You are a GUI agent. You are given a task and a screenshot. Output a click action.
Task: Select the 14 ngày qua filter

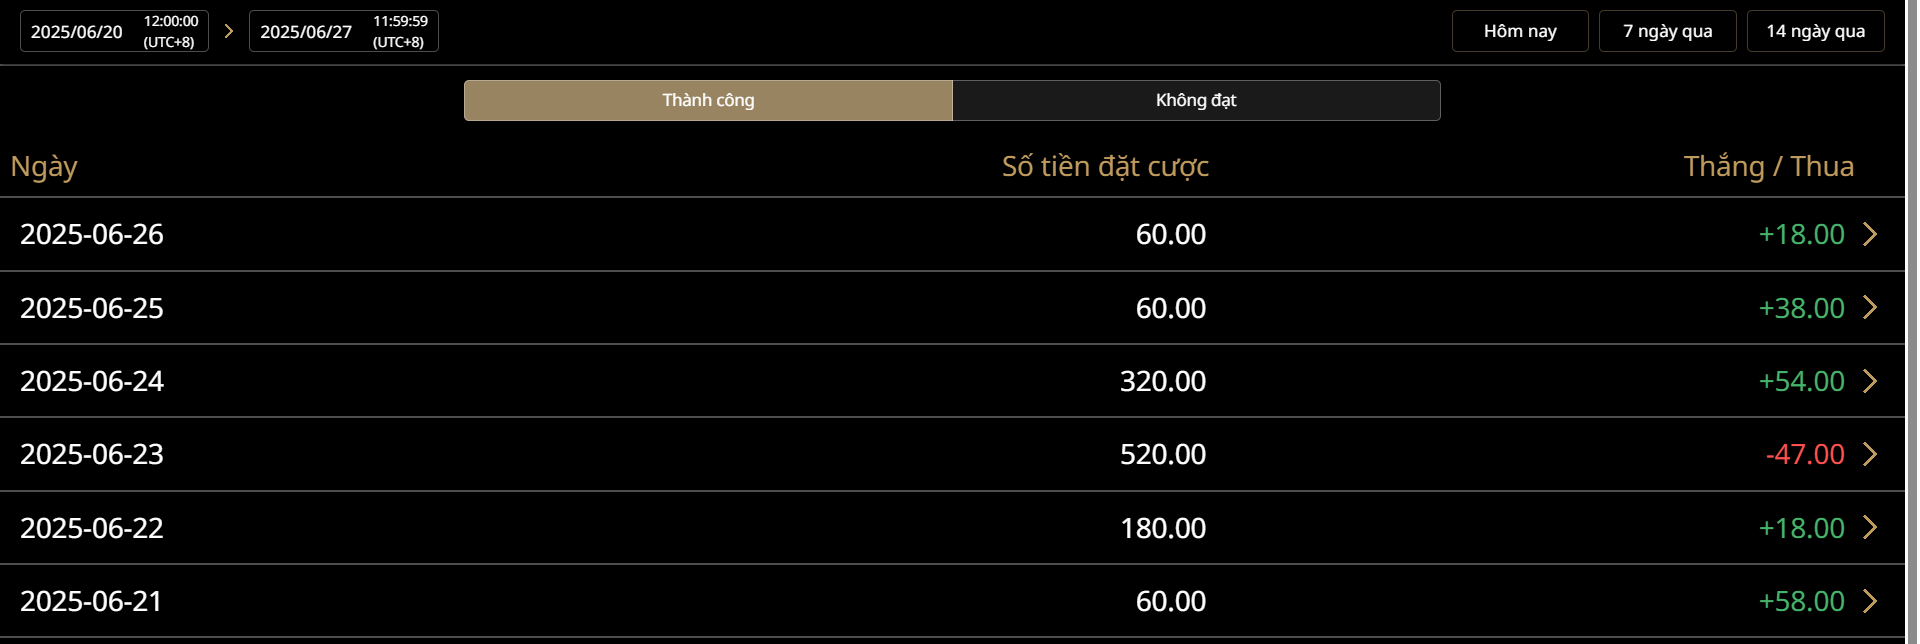point(1815,31)
